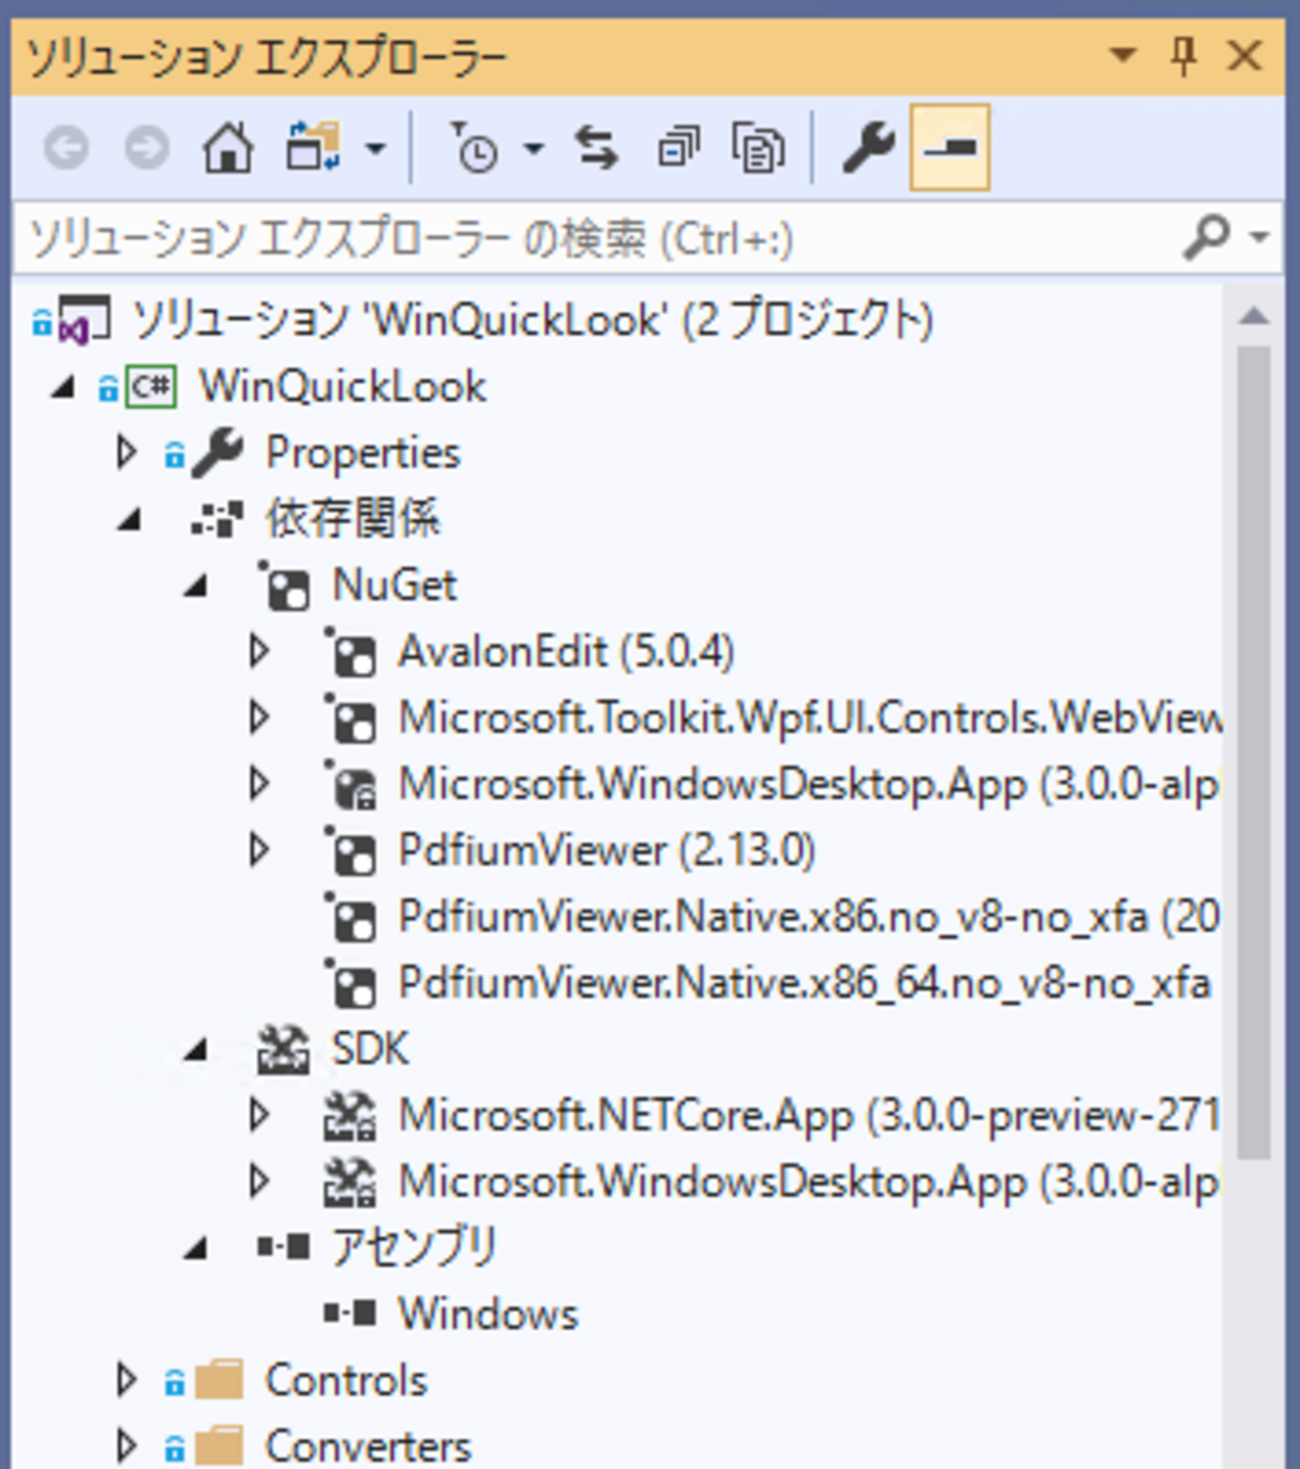Screen dimensions: 1300x1469
Task: Select the PdfiumViewer (2.13.0) entry
Action: pos(607,851)
